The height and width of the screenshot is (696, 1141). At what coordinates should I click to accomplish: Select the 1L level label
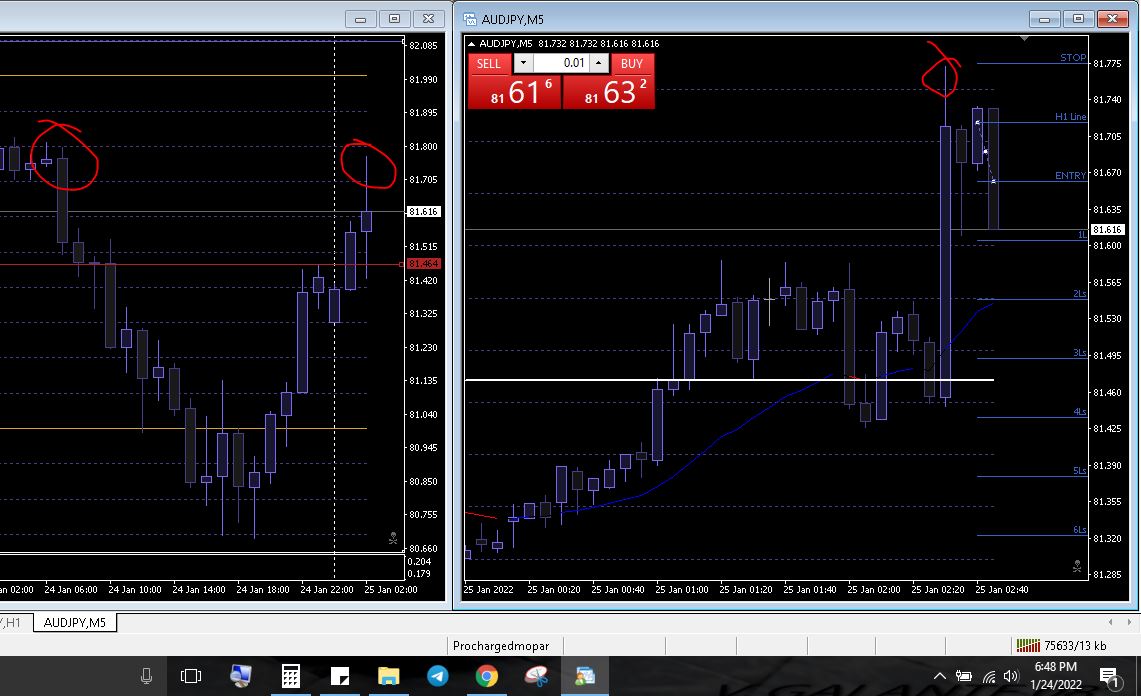click(x=1082, y=234)
